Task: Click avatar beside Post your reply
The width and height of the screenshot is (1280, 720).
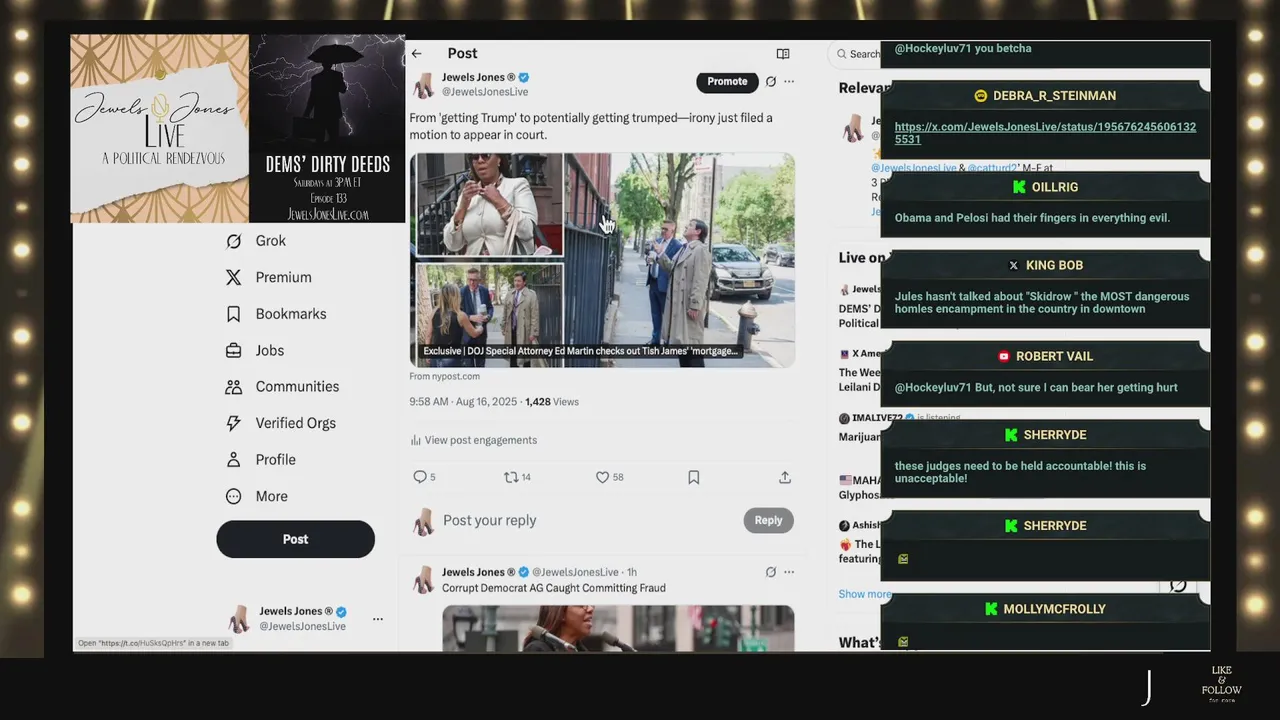Action: point(424,521)
